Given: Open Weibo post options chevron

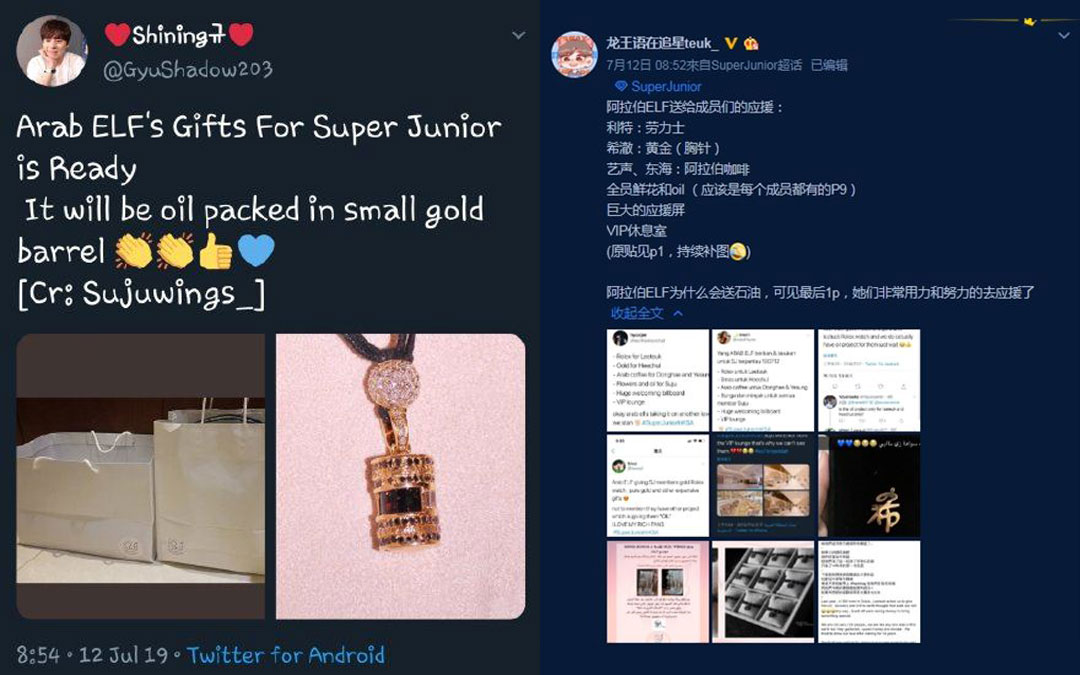Looking at the screenshot, I should (1064, 35).
